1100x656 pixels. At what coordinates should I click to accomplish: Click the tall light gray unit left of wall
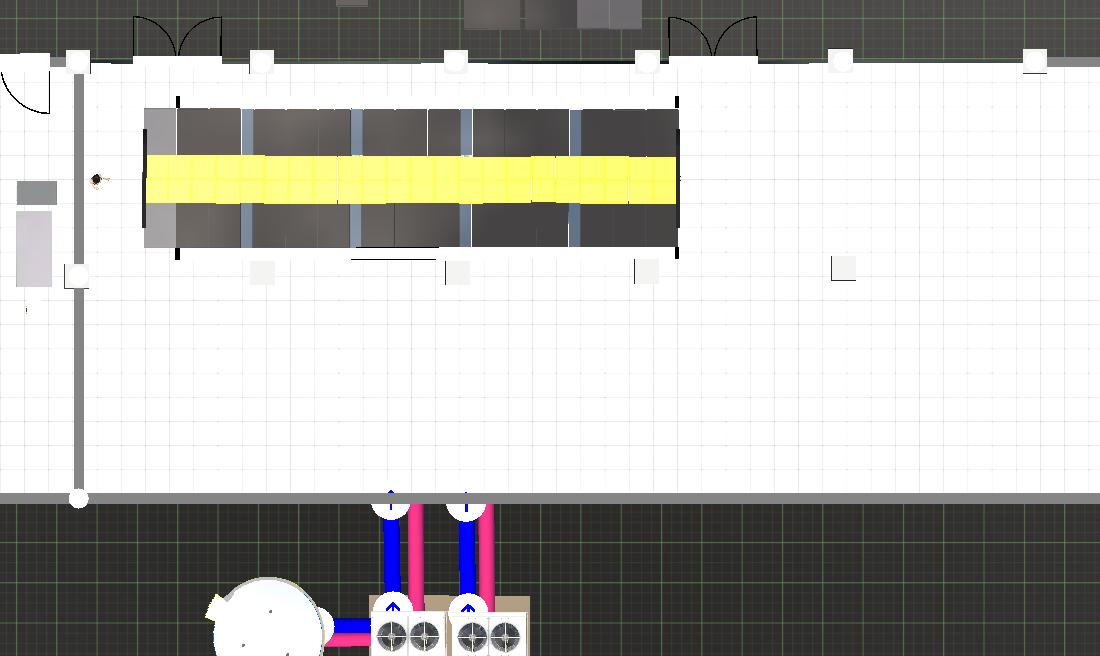(34, 248)
